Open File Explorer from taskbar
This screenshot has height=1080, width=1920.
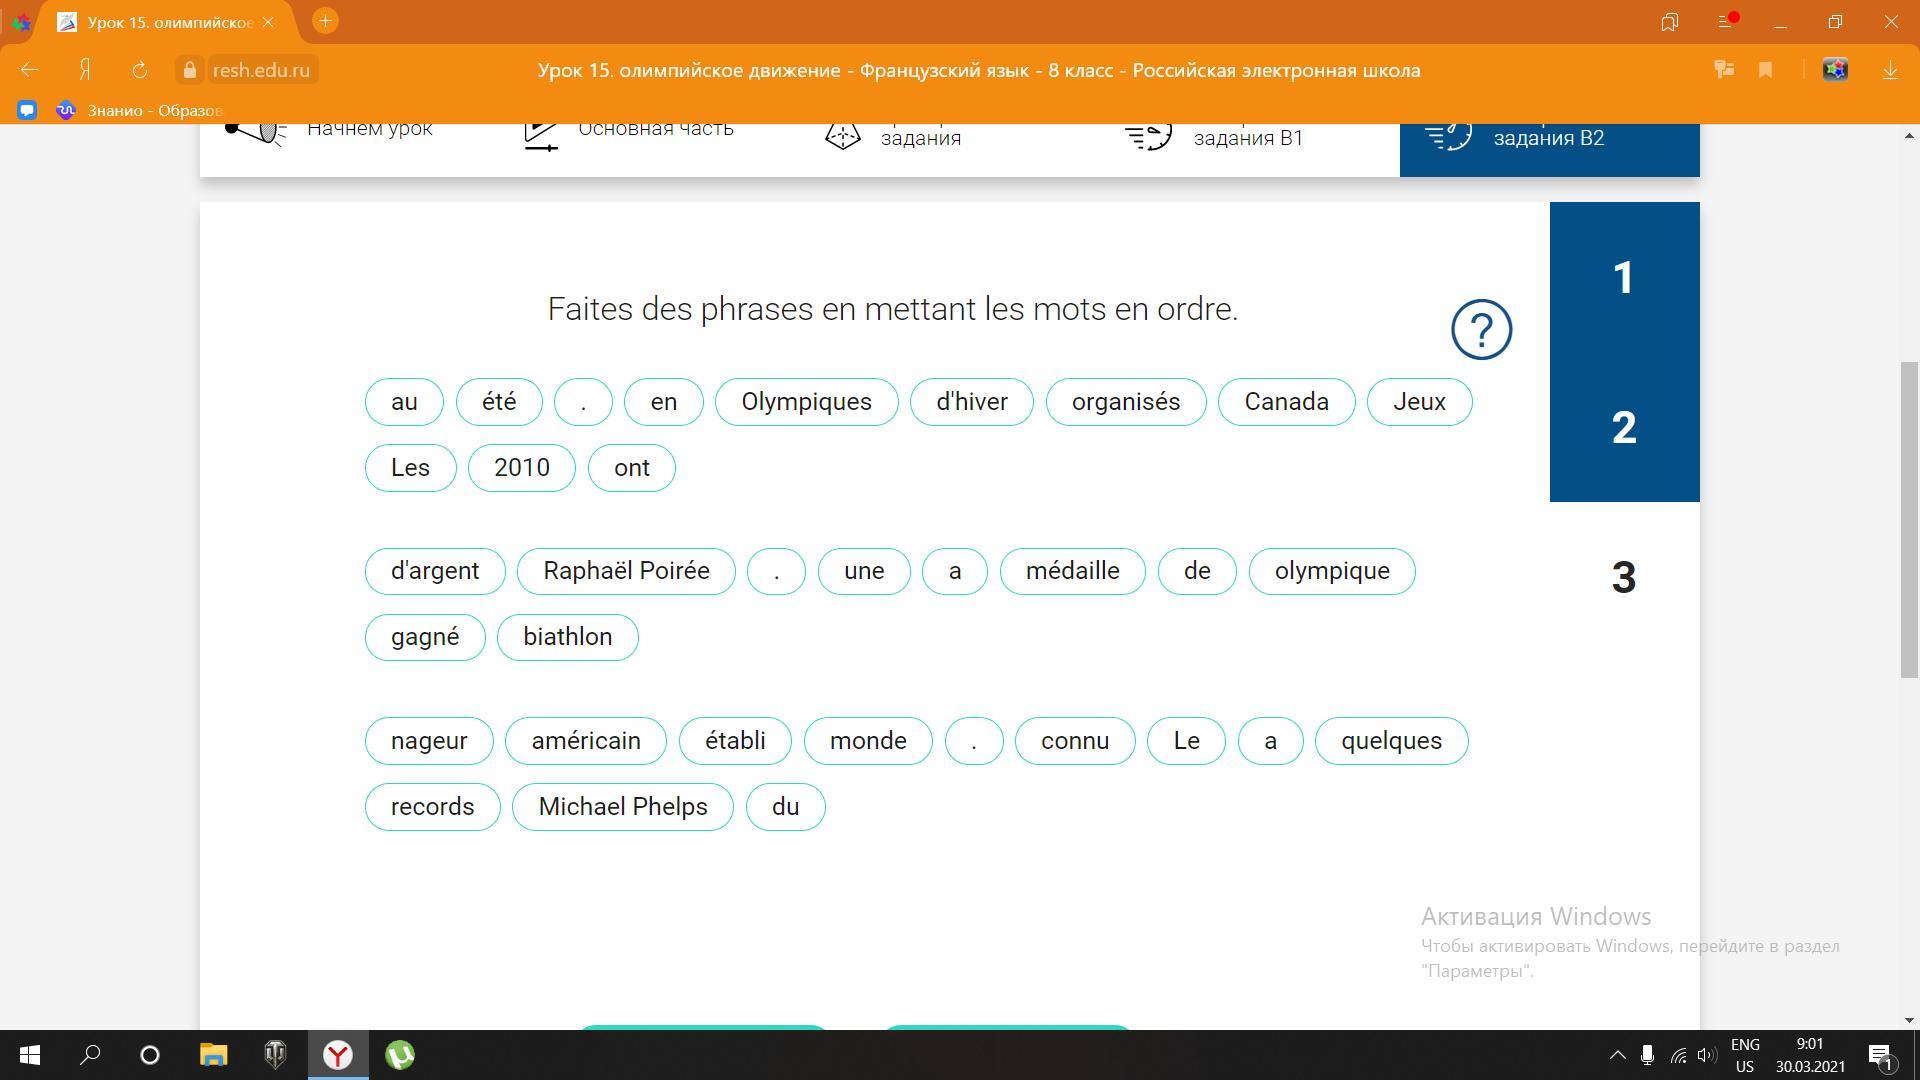[x=213, y=1055]
